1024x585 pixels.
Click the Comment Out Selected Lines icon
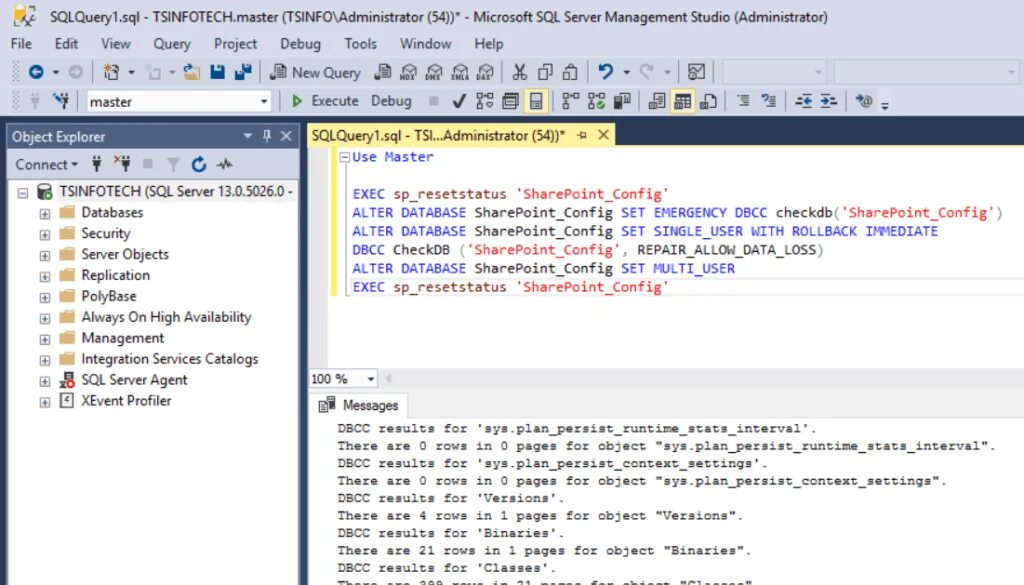coord(743,101)
